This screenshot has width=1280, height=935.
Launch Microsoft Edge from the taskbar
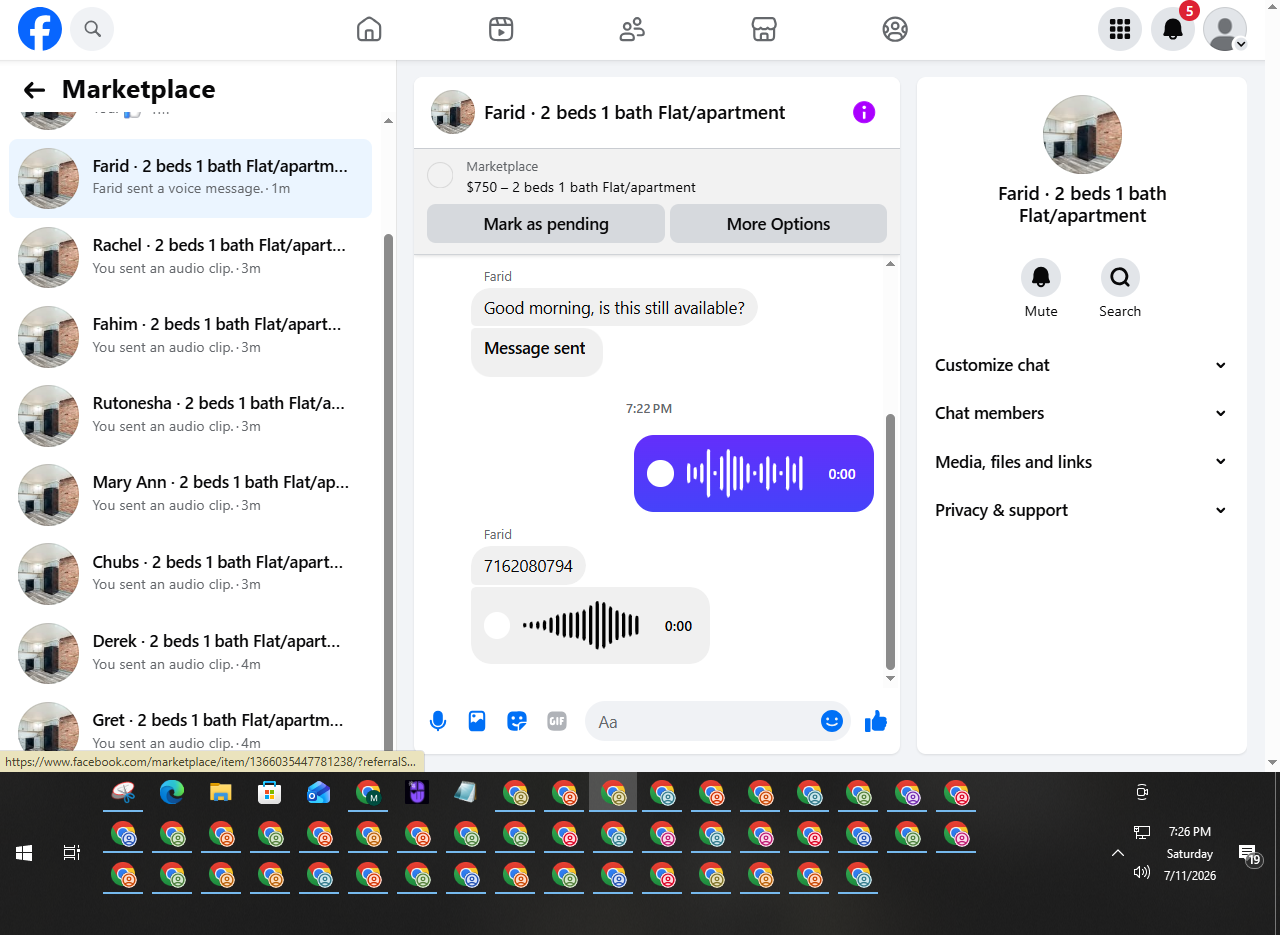172,793
